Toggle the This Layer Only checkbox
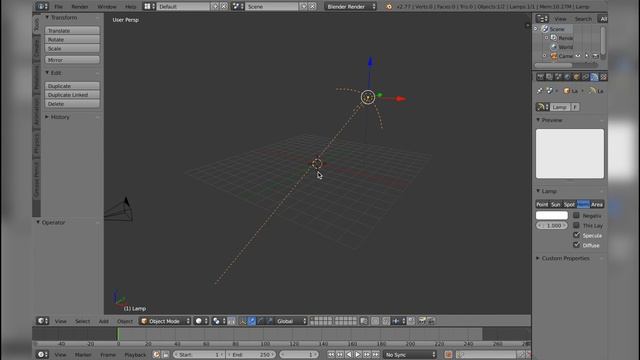 (576, 225)
